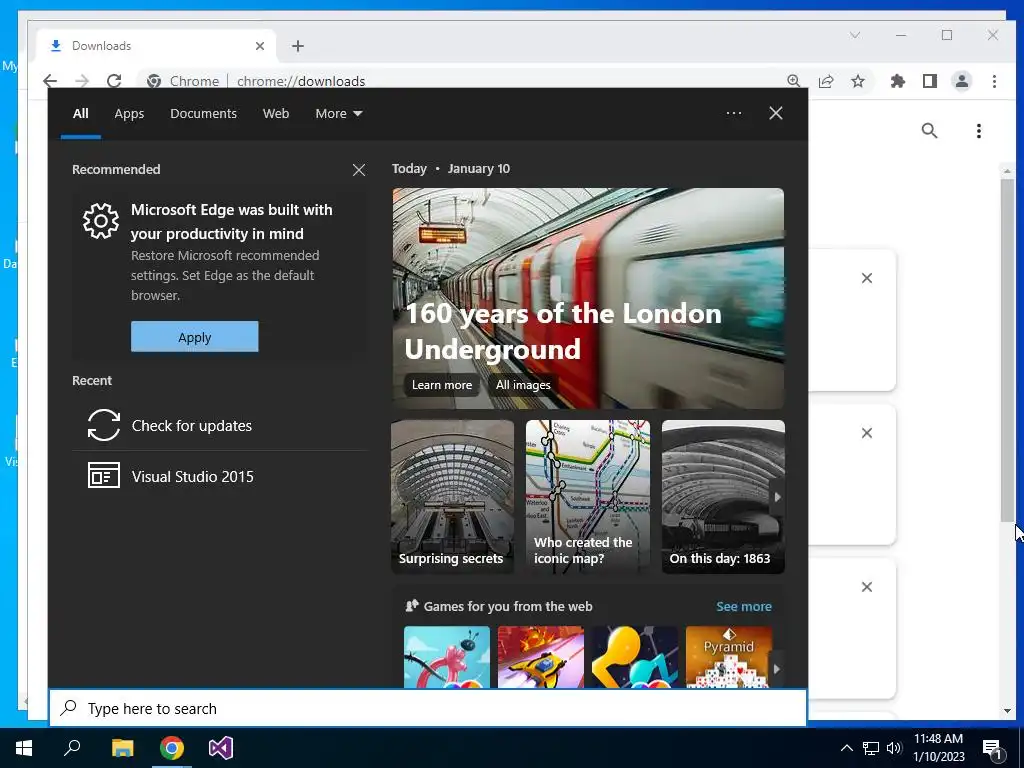Open the Surprising secrets thumbnail
This screenshot has height=768, width=1024.
tap(453, 497)
